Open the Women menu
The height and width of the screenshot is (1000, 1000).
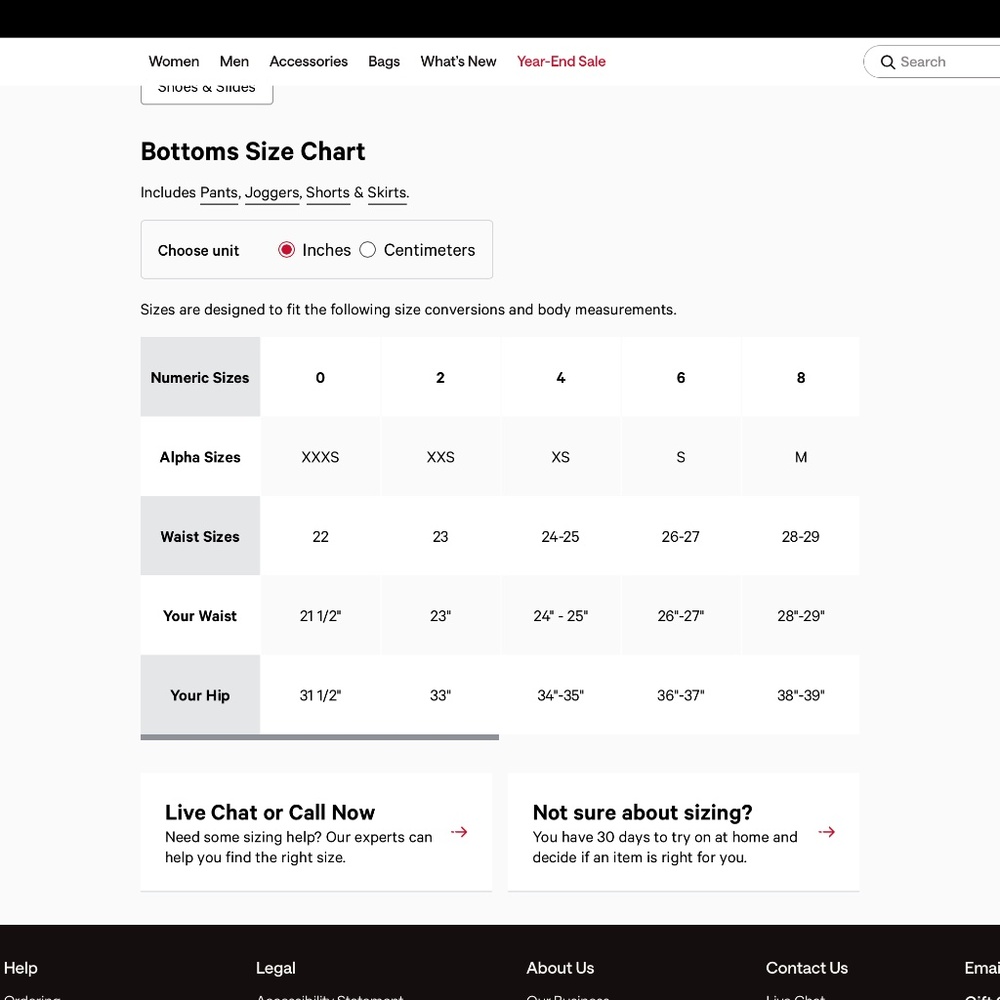click(x=173, y=61)
